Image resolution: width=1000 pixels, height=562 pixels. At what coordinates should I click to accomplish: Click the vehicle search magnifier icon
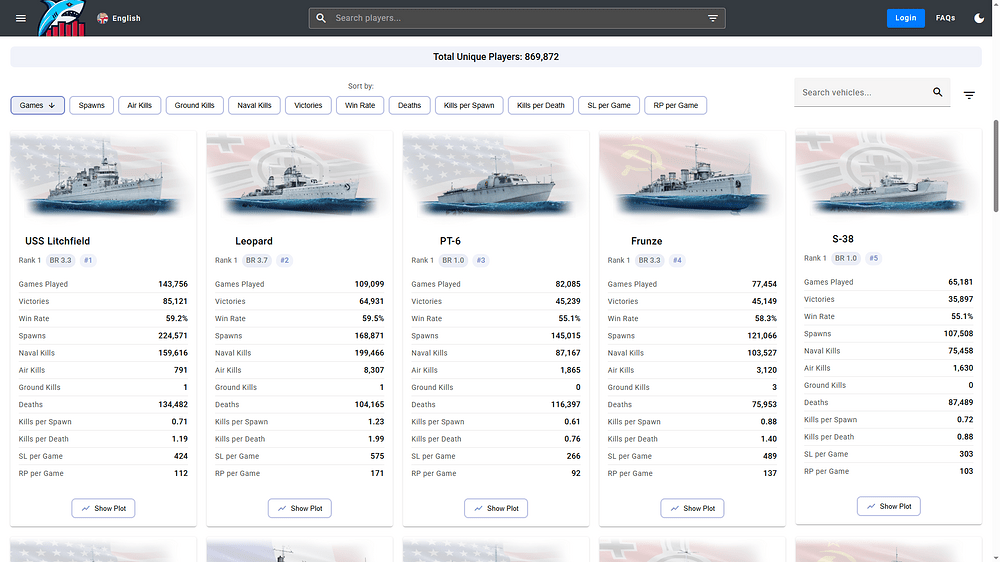938,92
